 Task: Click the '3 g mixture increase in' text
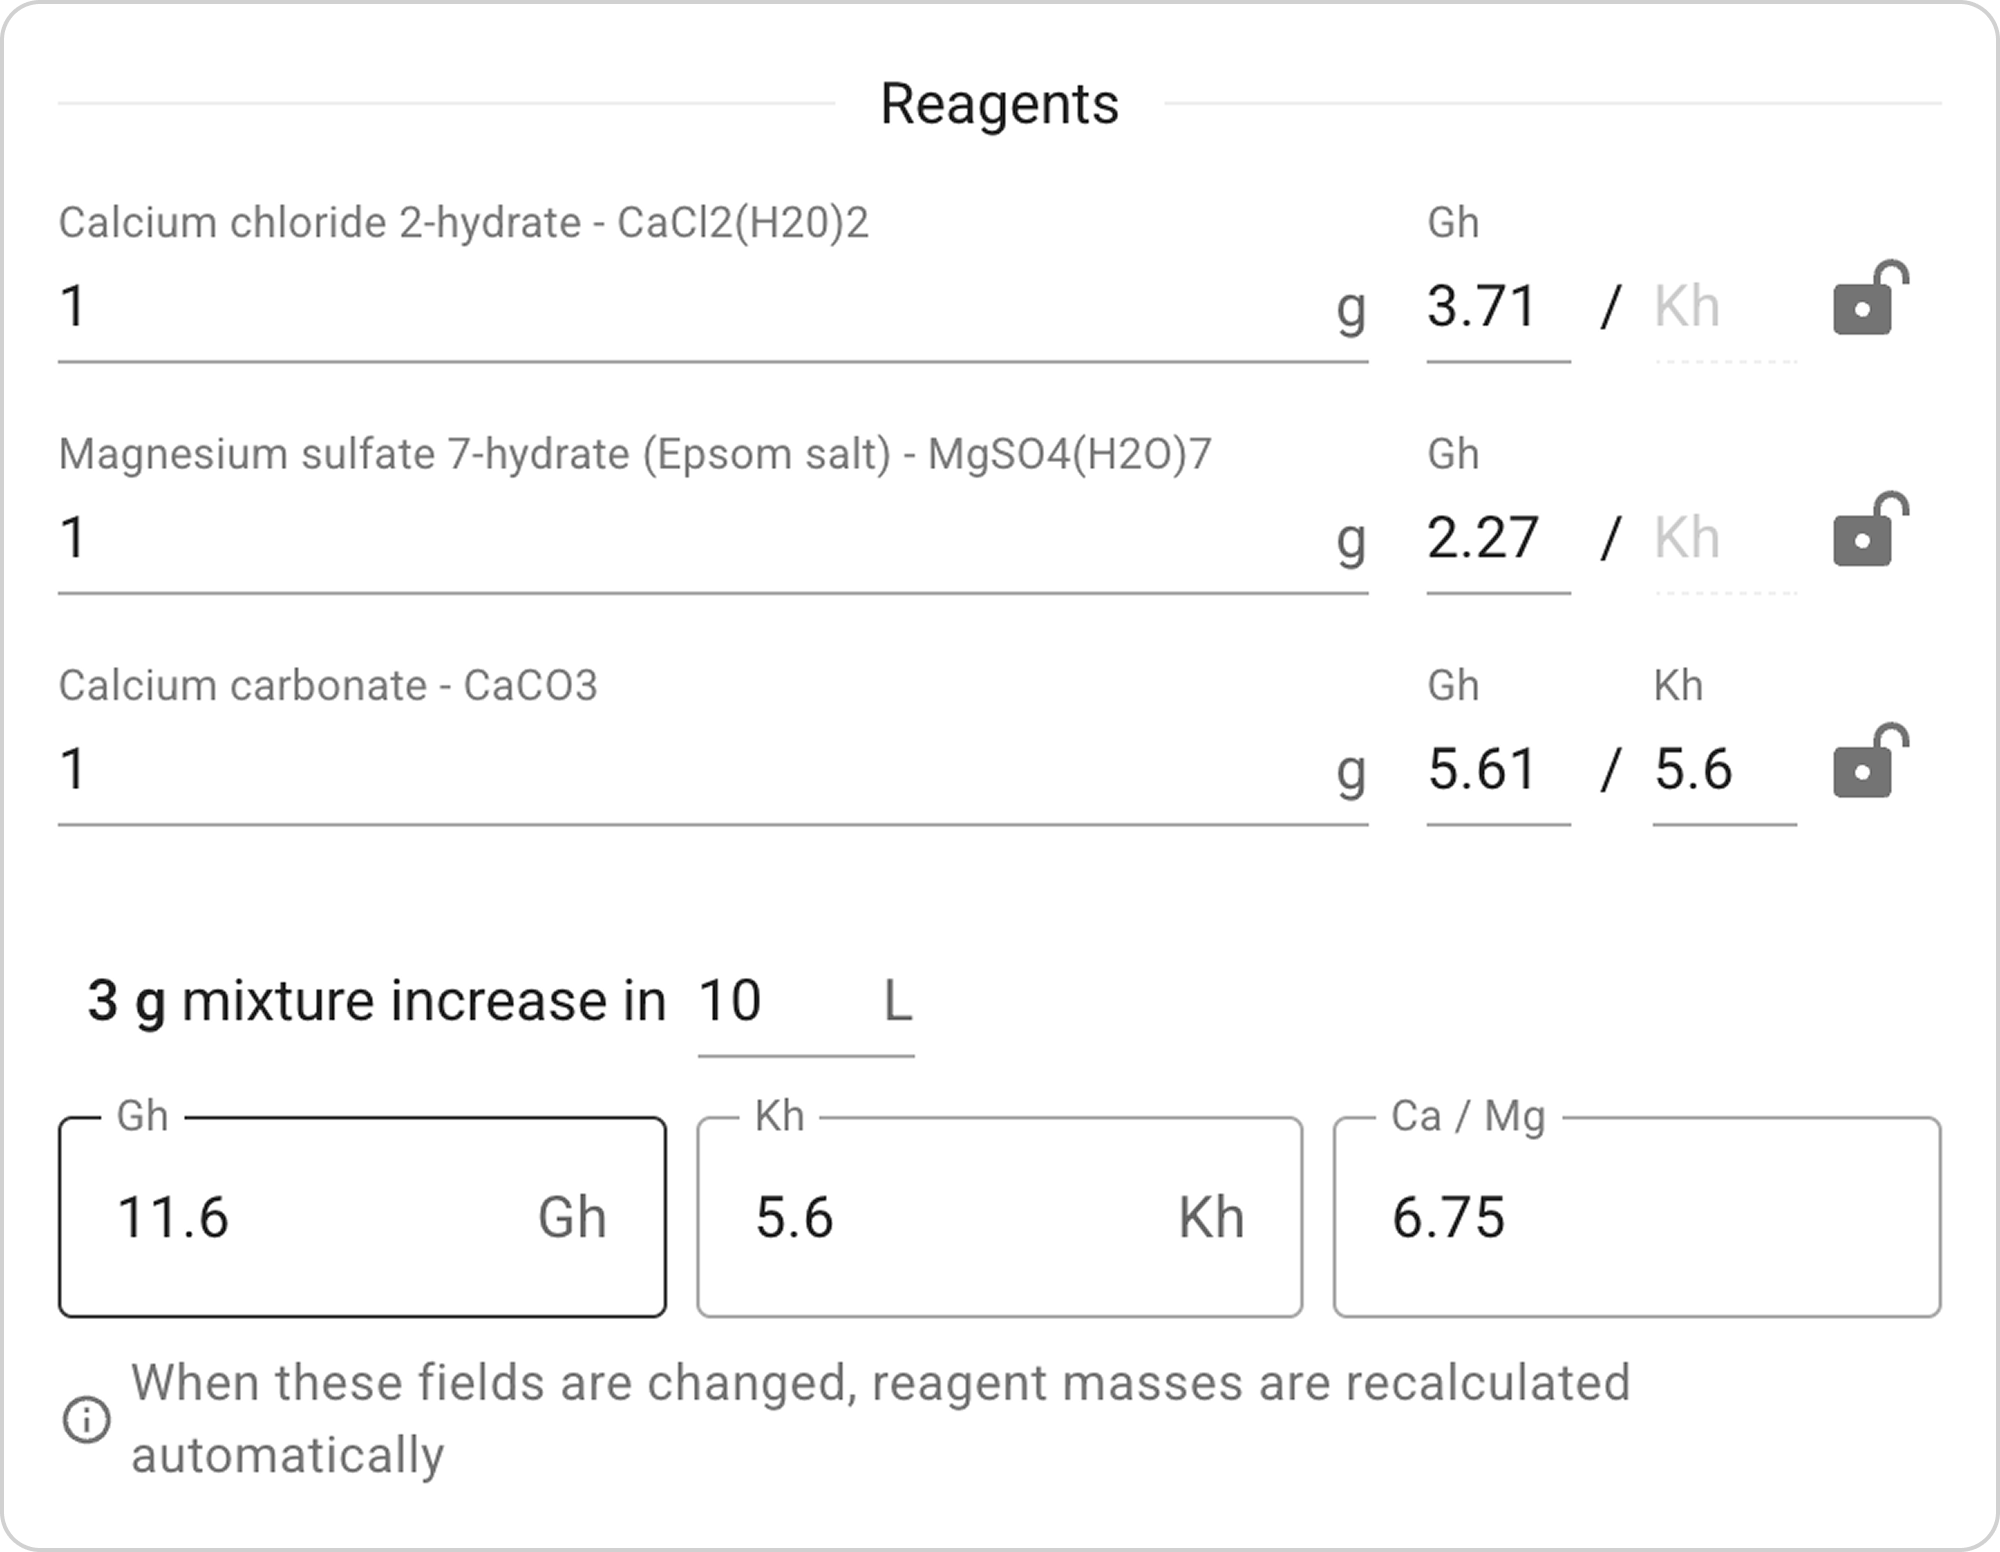click(x=376, y=1001)
